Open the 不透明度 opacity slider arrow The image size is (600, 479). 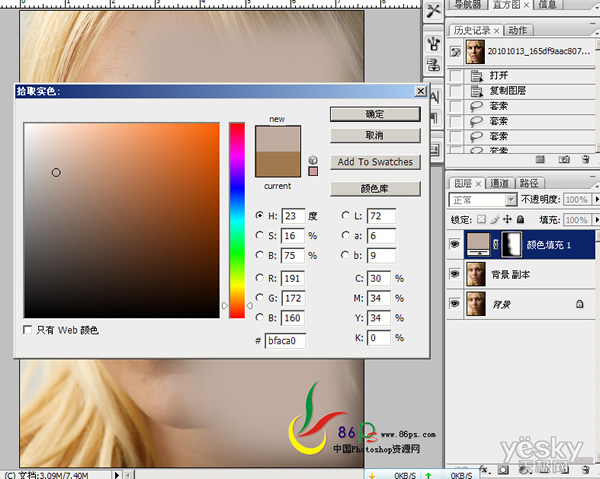596,199
